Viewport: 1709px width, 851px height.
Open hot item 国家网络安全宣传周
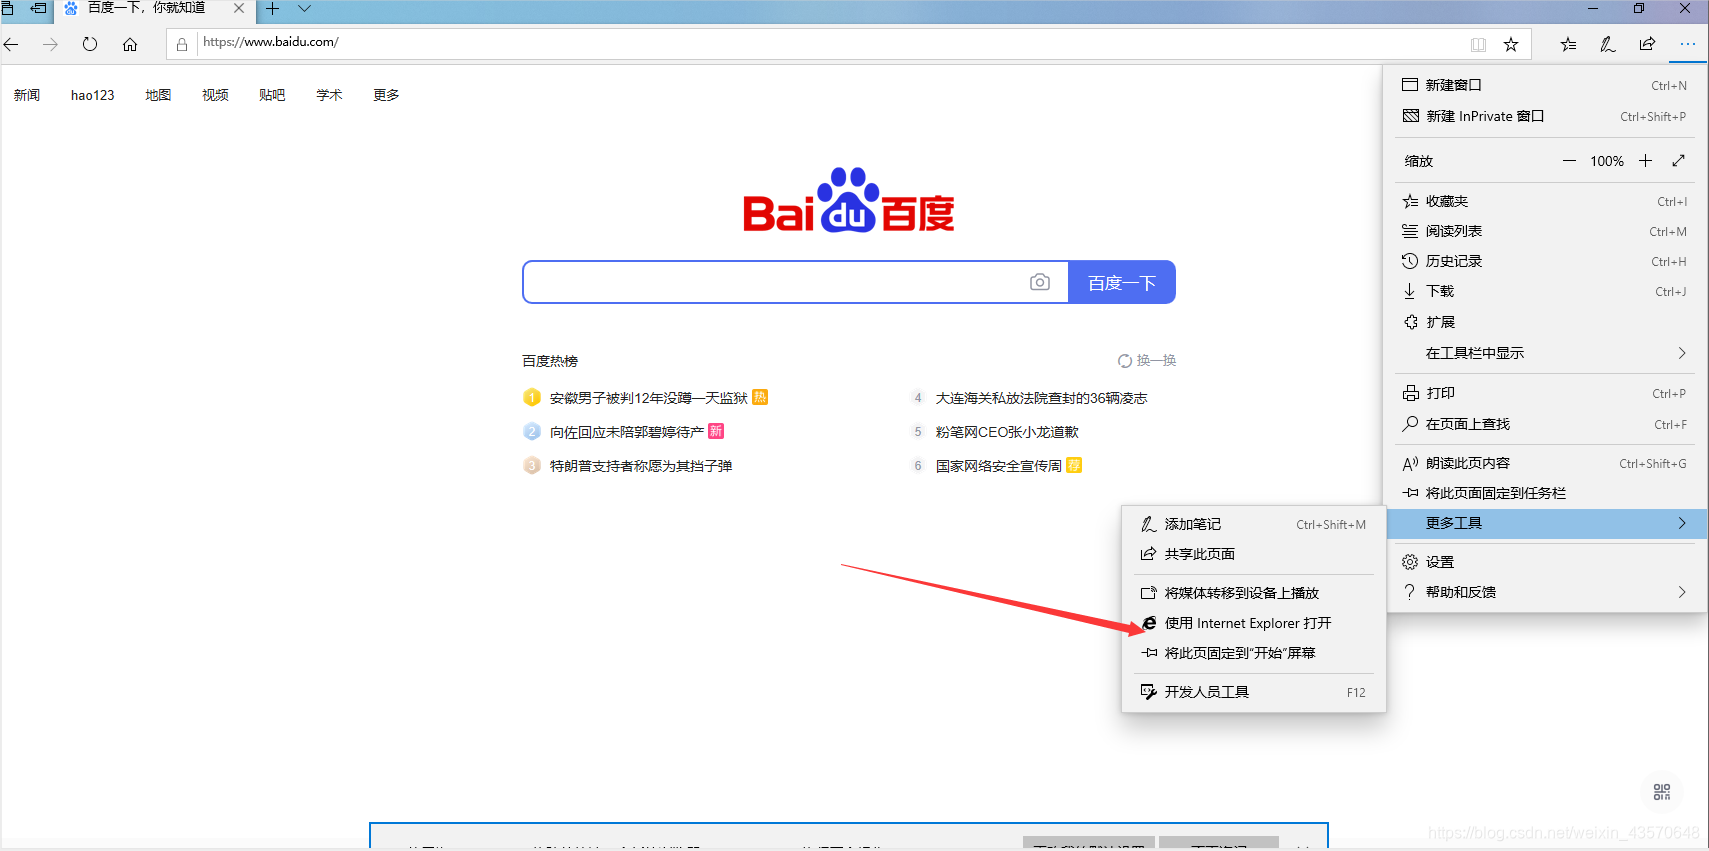click(998, 466)
